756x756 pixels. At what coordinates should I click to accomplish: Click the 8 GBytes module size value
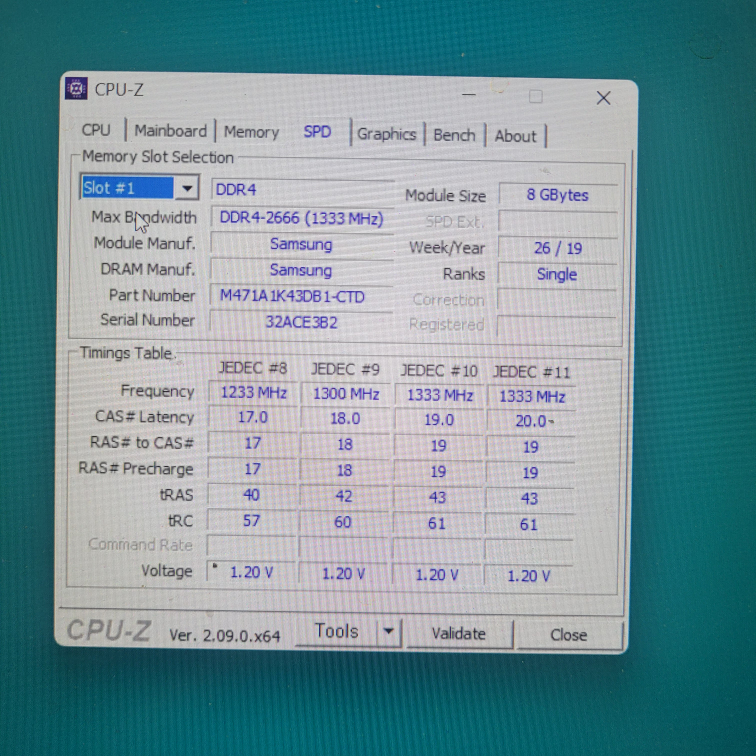tap(558, 195)
